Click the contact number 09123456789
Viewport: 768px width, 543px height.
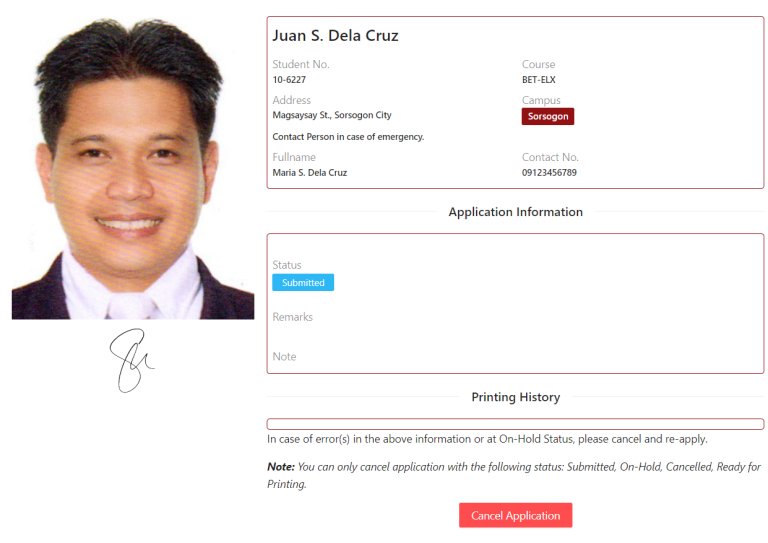tap(549, 172)
